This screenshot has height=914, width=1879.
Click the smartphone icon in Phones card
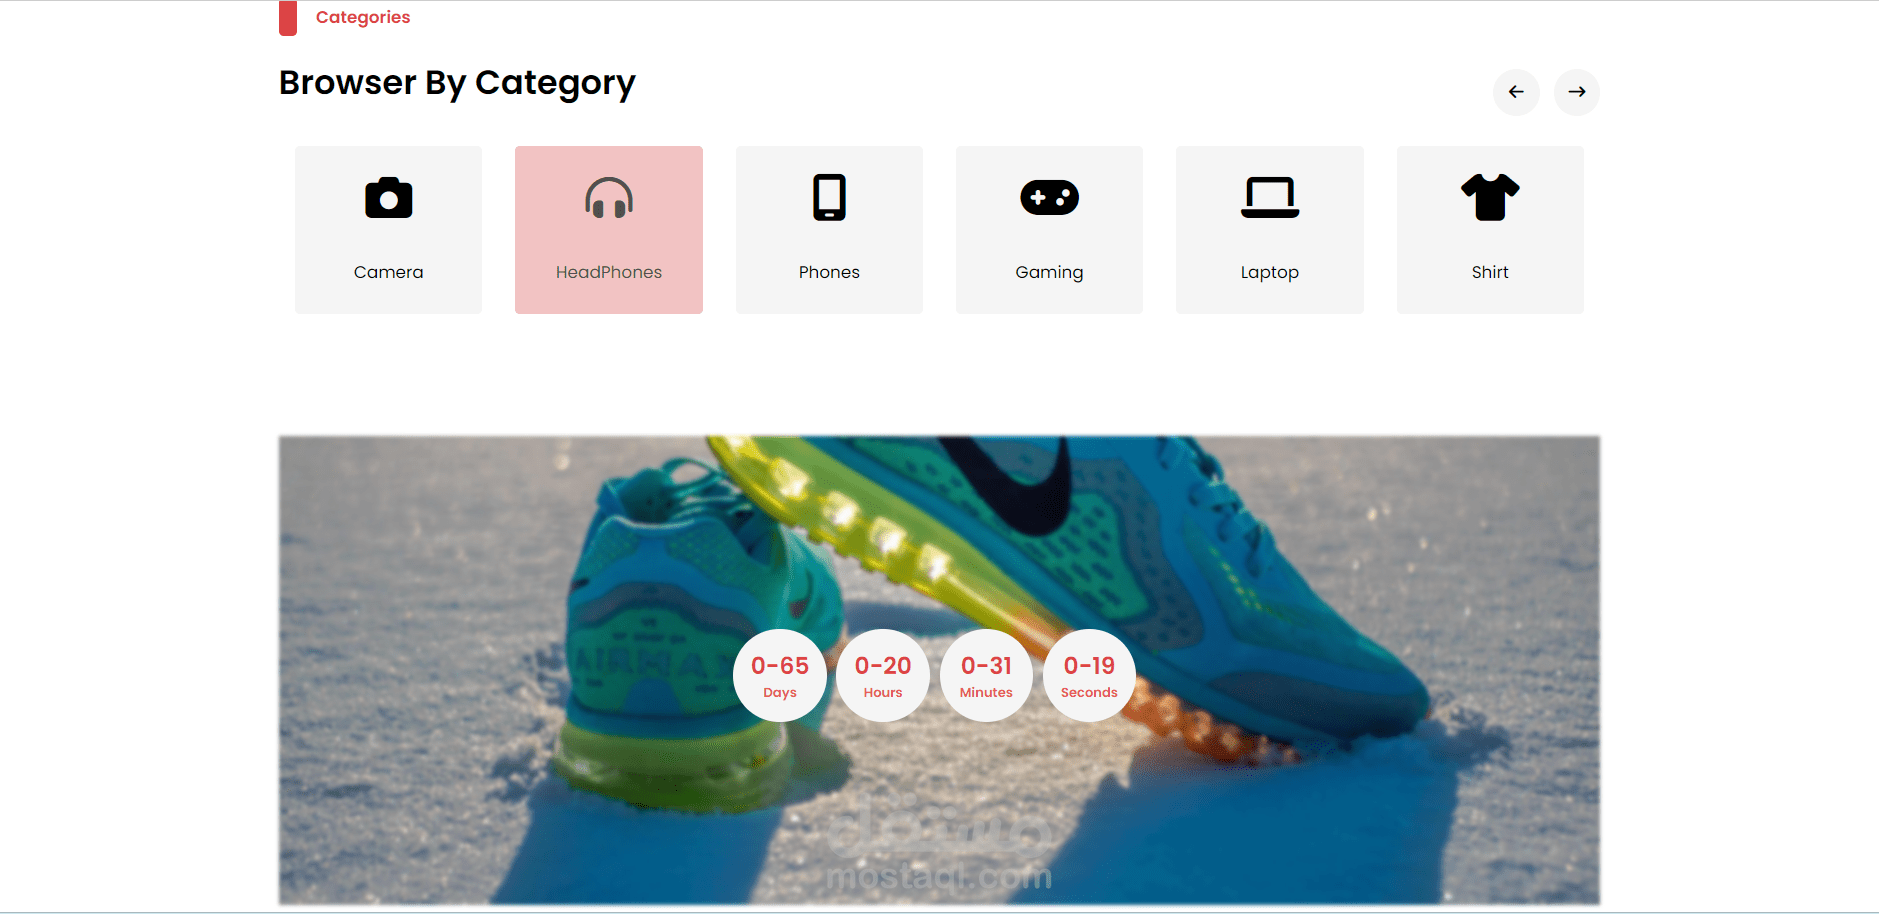pyautogui.click(x=829, y=197)
